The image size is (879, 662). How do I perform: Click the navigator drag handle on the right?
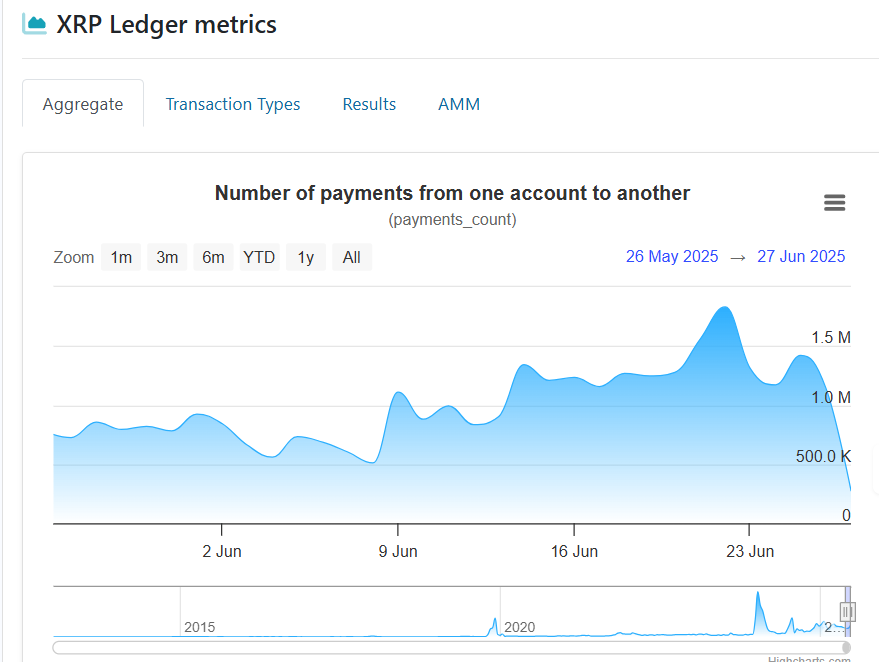point(847,611)
